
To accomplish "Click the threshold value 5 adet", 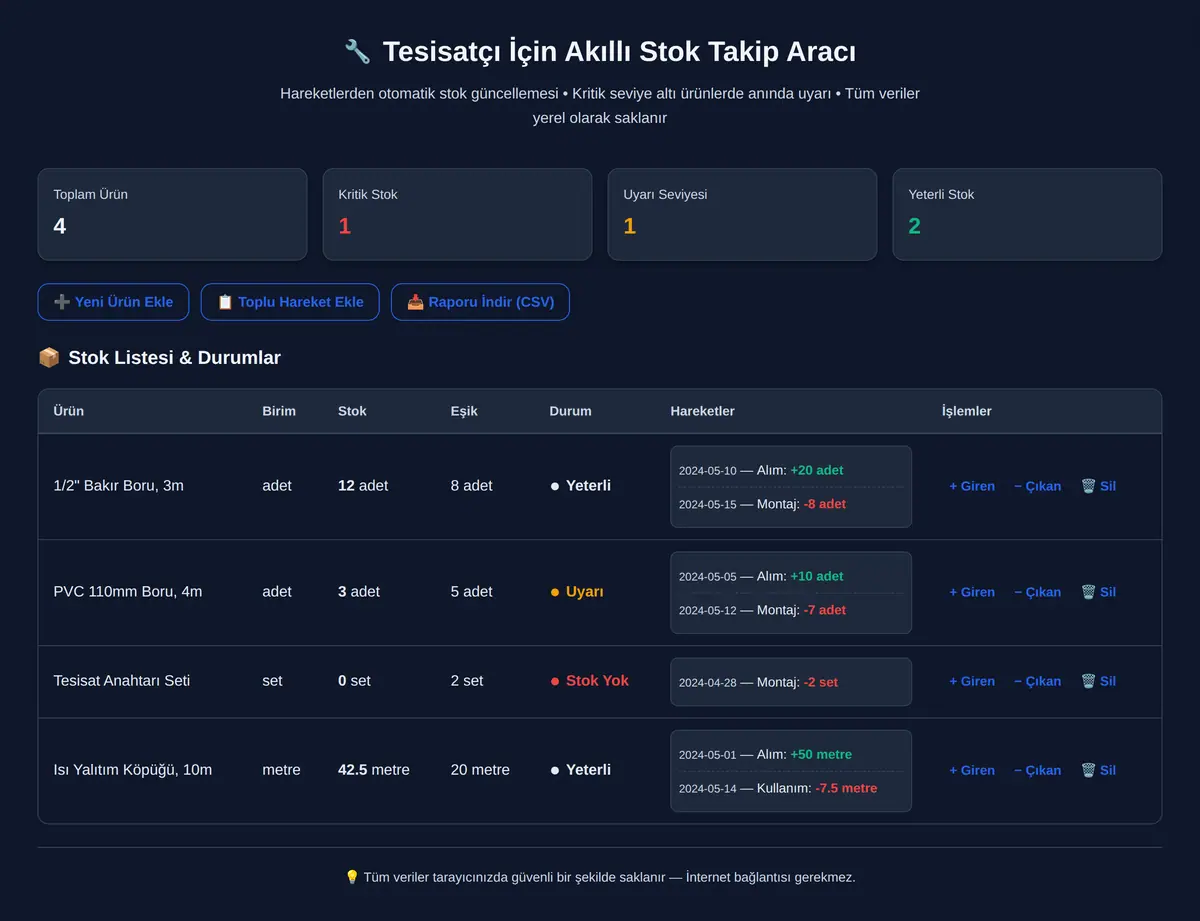I will pyautogui.click(x=471, y=592).
